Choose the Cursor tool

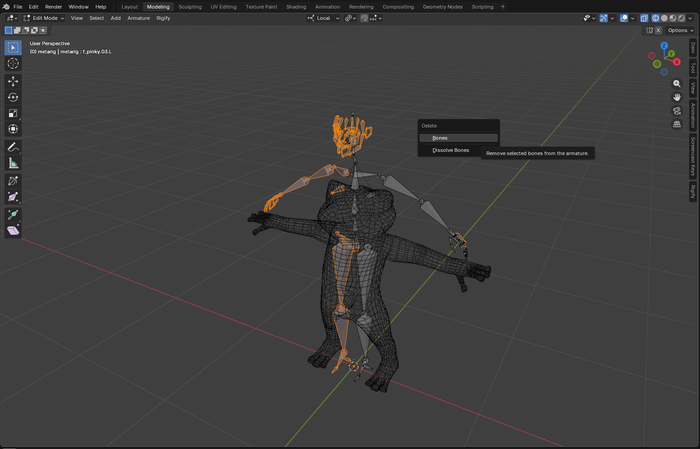click(13, 64)
